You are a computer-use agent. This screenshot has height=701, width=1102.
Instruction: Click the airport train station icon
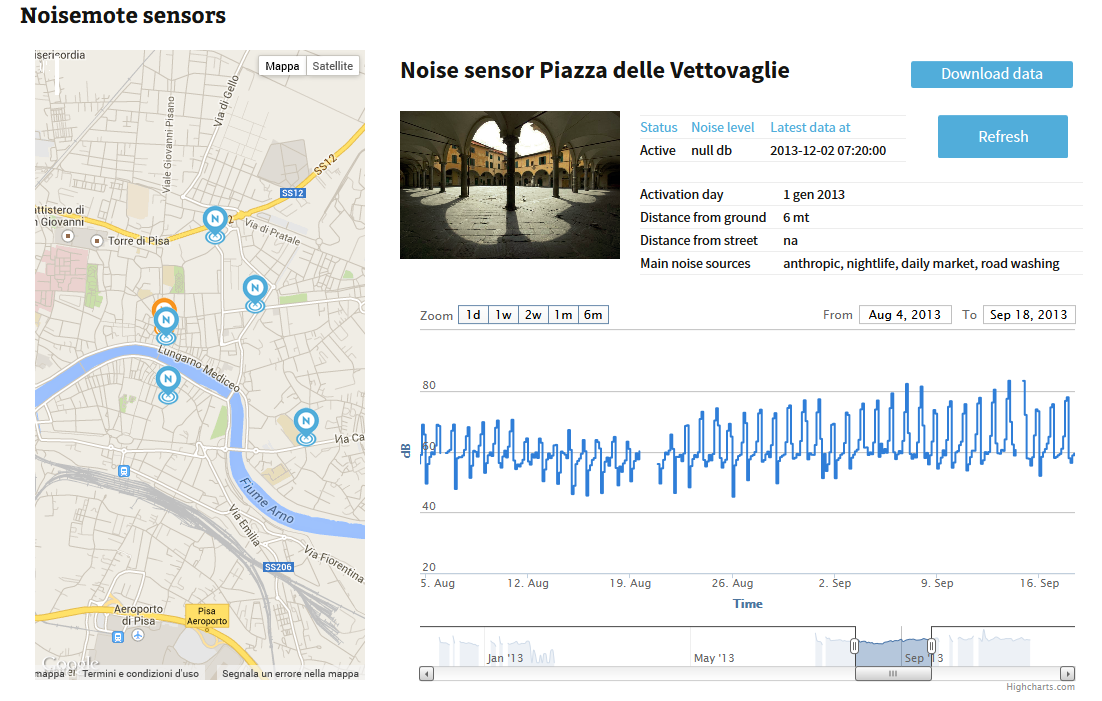pos(118,637)
